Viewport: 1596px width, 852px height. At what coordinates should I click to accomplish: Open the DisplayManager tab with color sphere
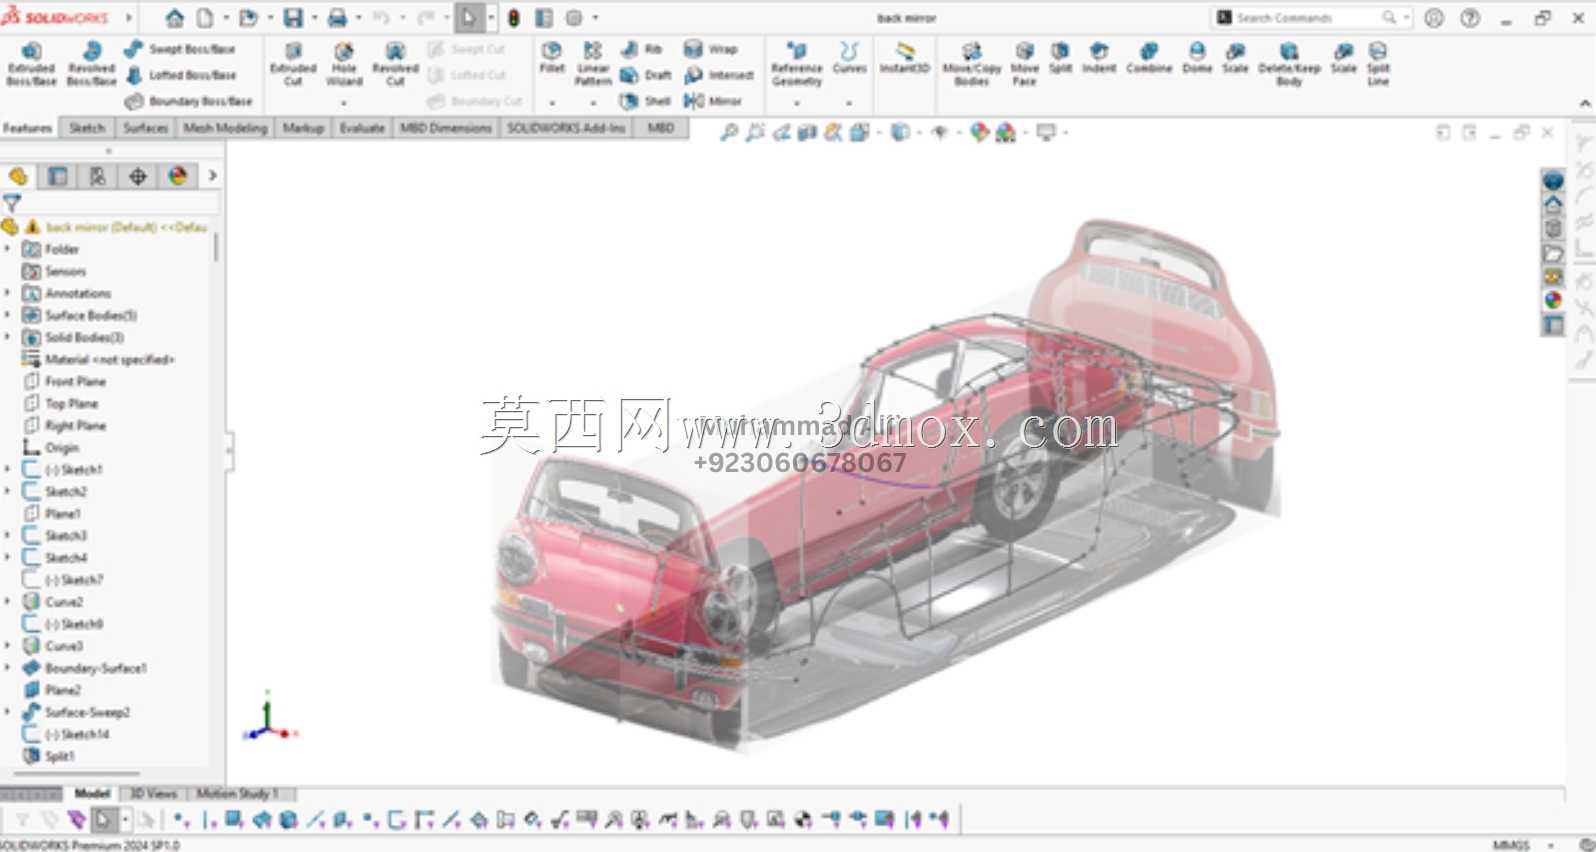(178, 177)
